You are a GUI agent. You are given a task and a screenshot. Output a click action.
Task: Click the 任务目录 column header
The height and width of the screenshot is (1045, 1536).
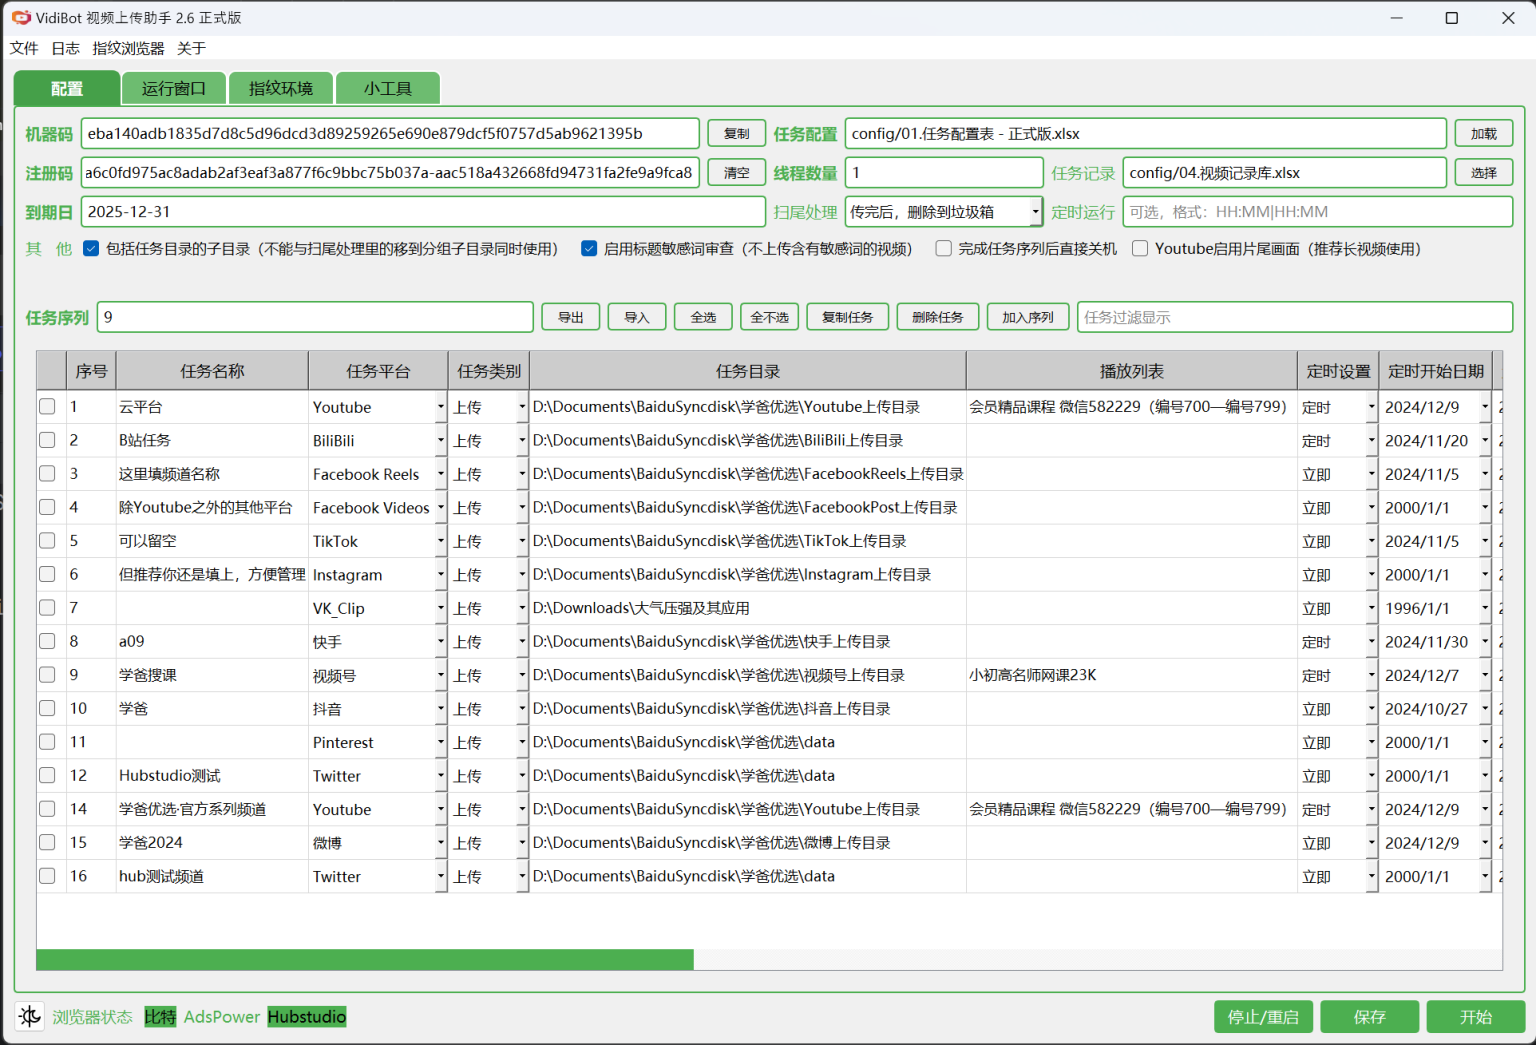[x=748, y=371]
